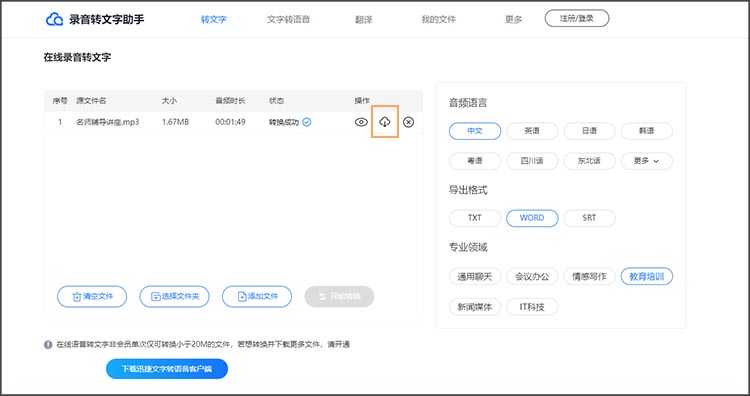This screenshot has height=396, width=750.
Task: Choose WORD export format
Action: (x=532, y=218)
